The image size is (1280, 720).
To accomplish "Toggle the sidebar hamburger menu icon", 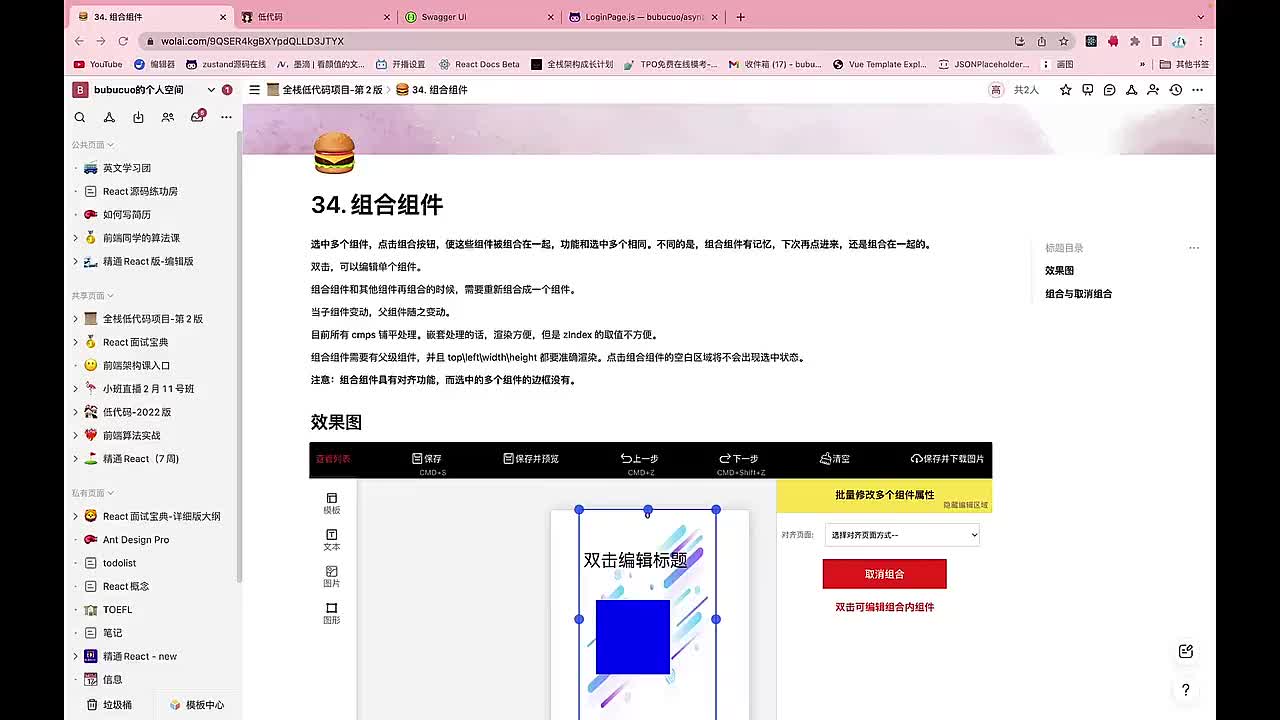I will tap(255, 90).
